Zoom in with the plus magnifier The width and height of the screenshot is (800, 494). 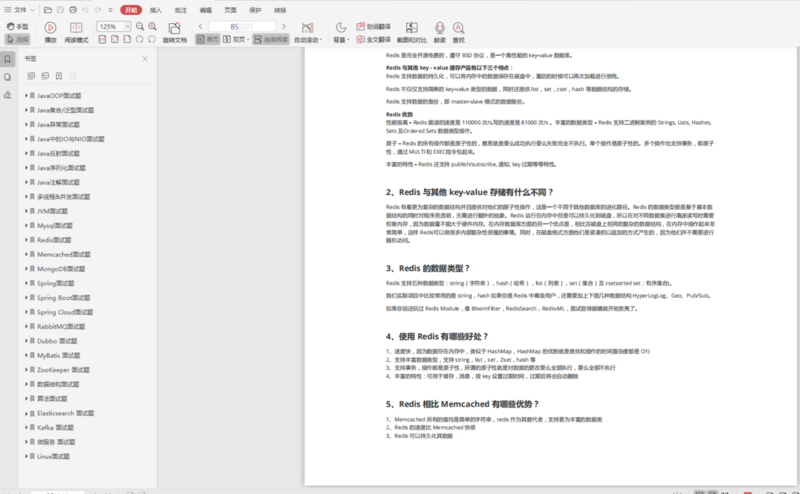point(152,27)
